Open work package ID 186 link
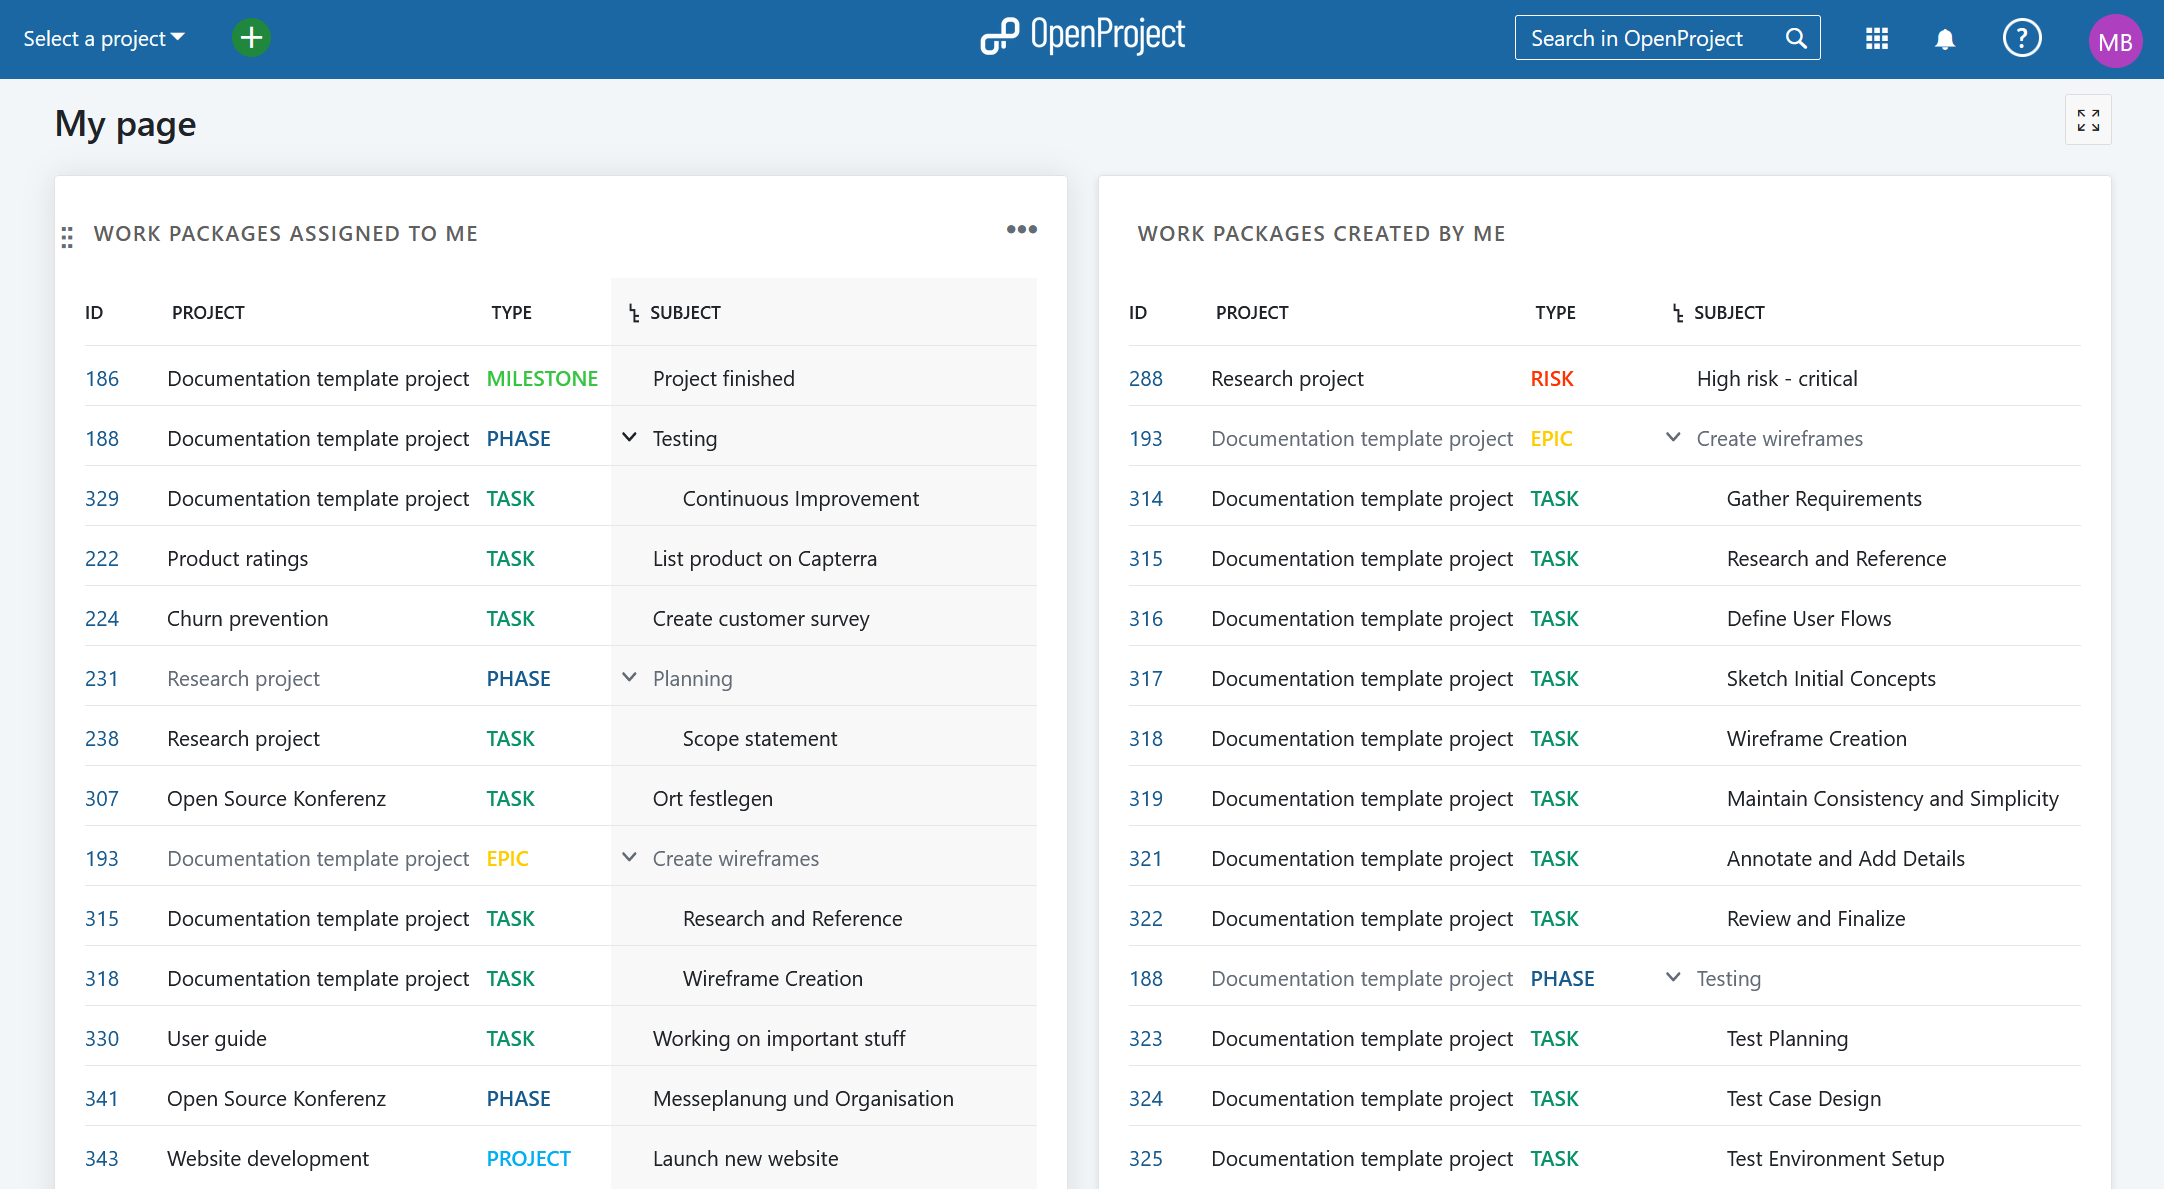The width and height of the screenshot is (2164, 1189). 102,379
